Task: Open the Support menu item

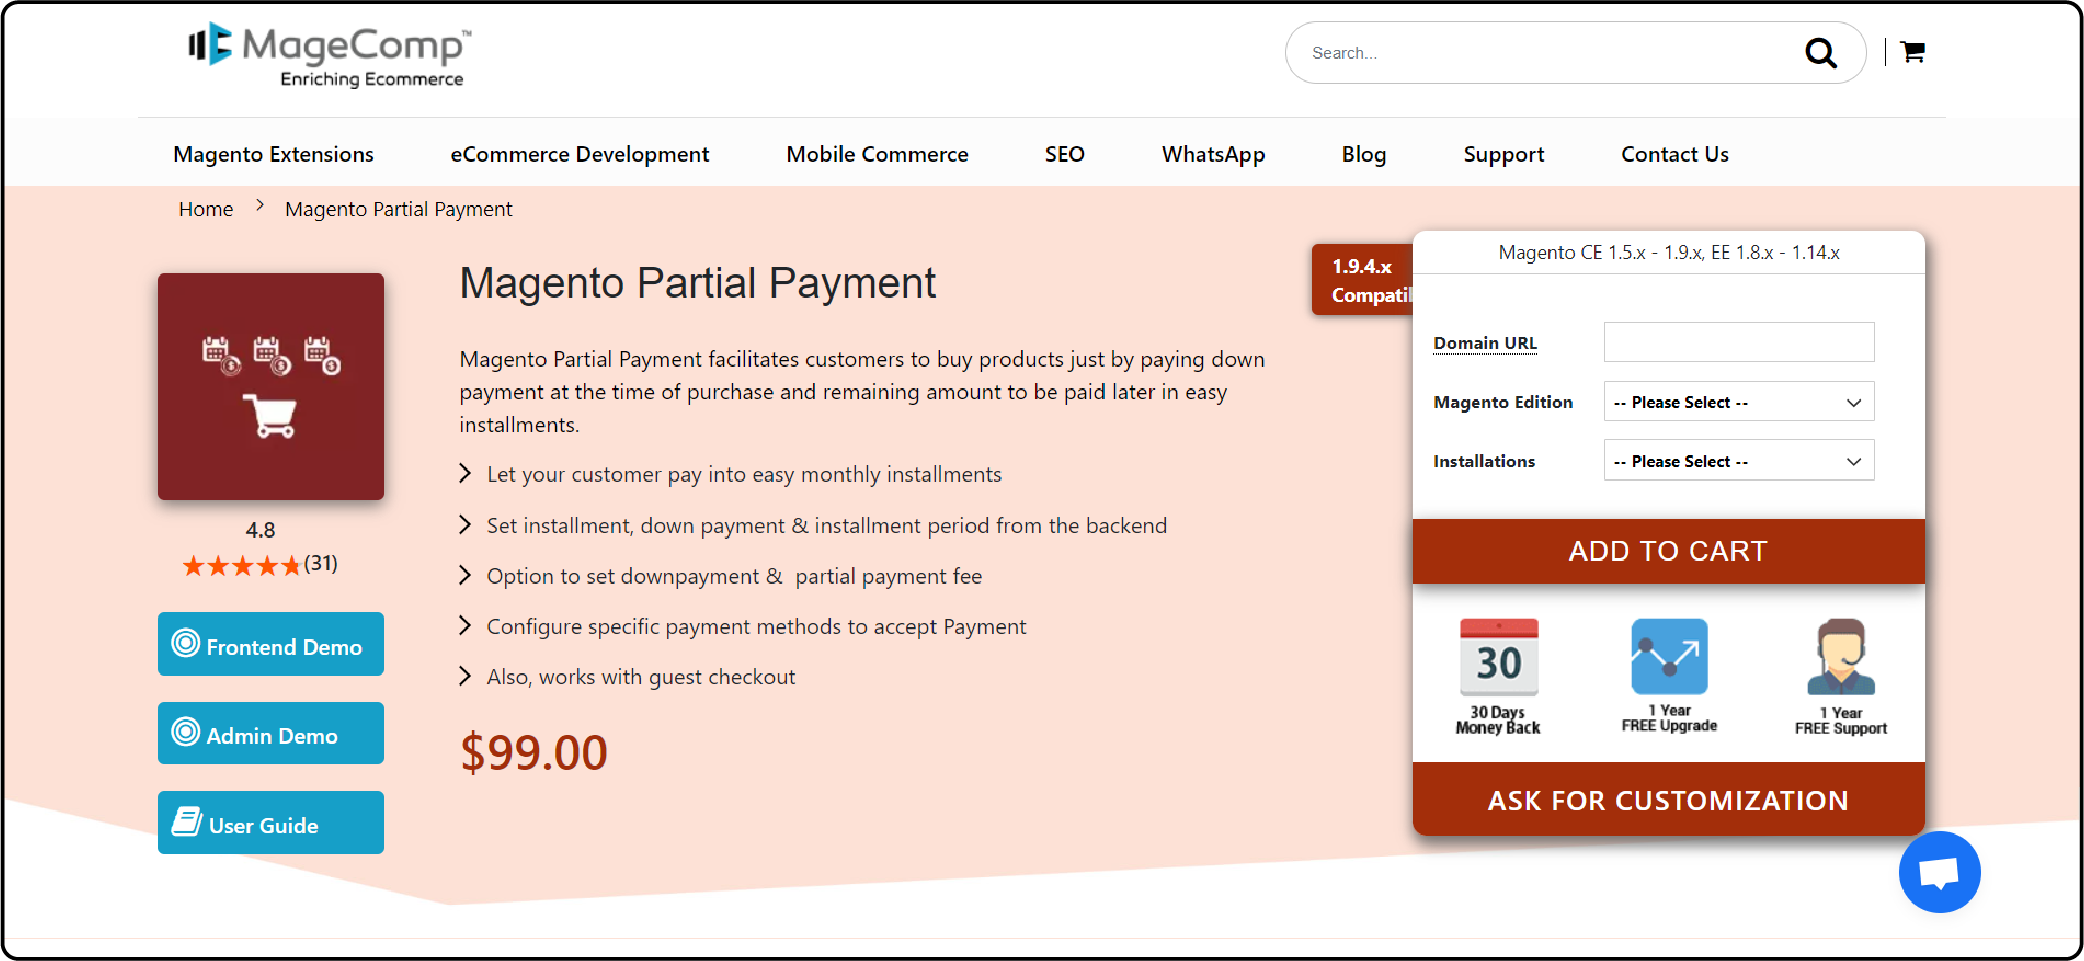Action: 1503,154
